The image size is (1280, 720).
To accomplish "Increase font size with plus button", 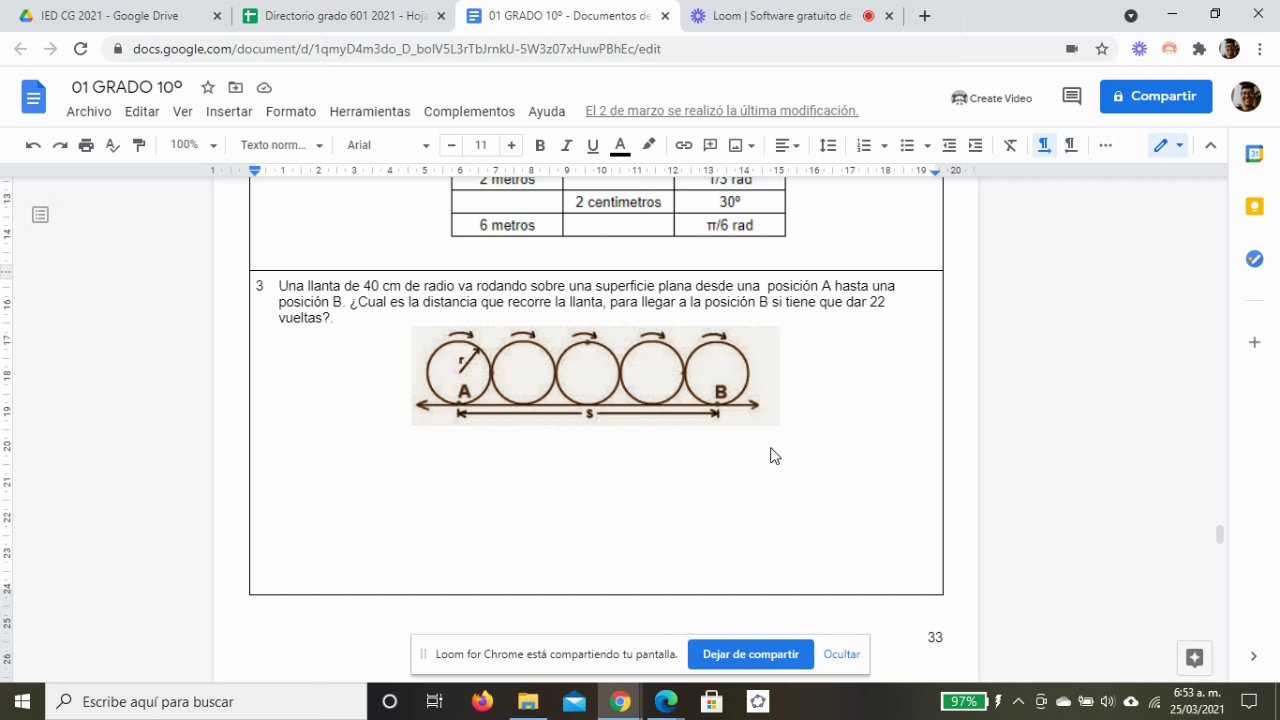I will (511, 145).
